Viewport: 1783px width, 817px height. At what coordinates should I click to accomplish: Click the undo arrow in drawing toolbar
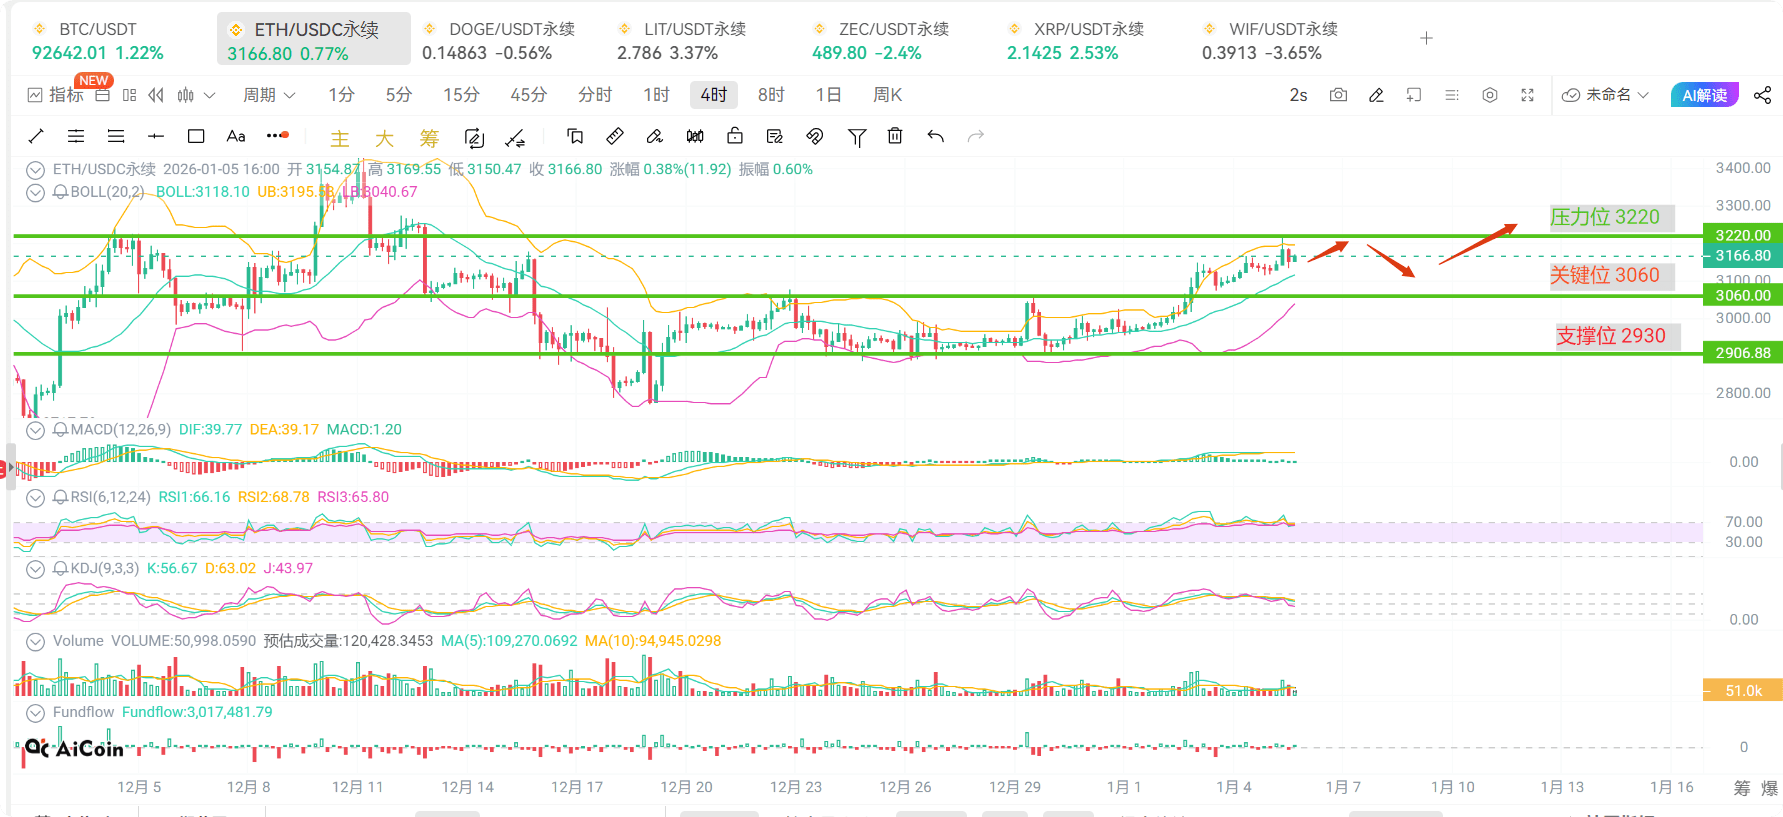point(935,136)
